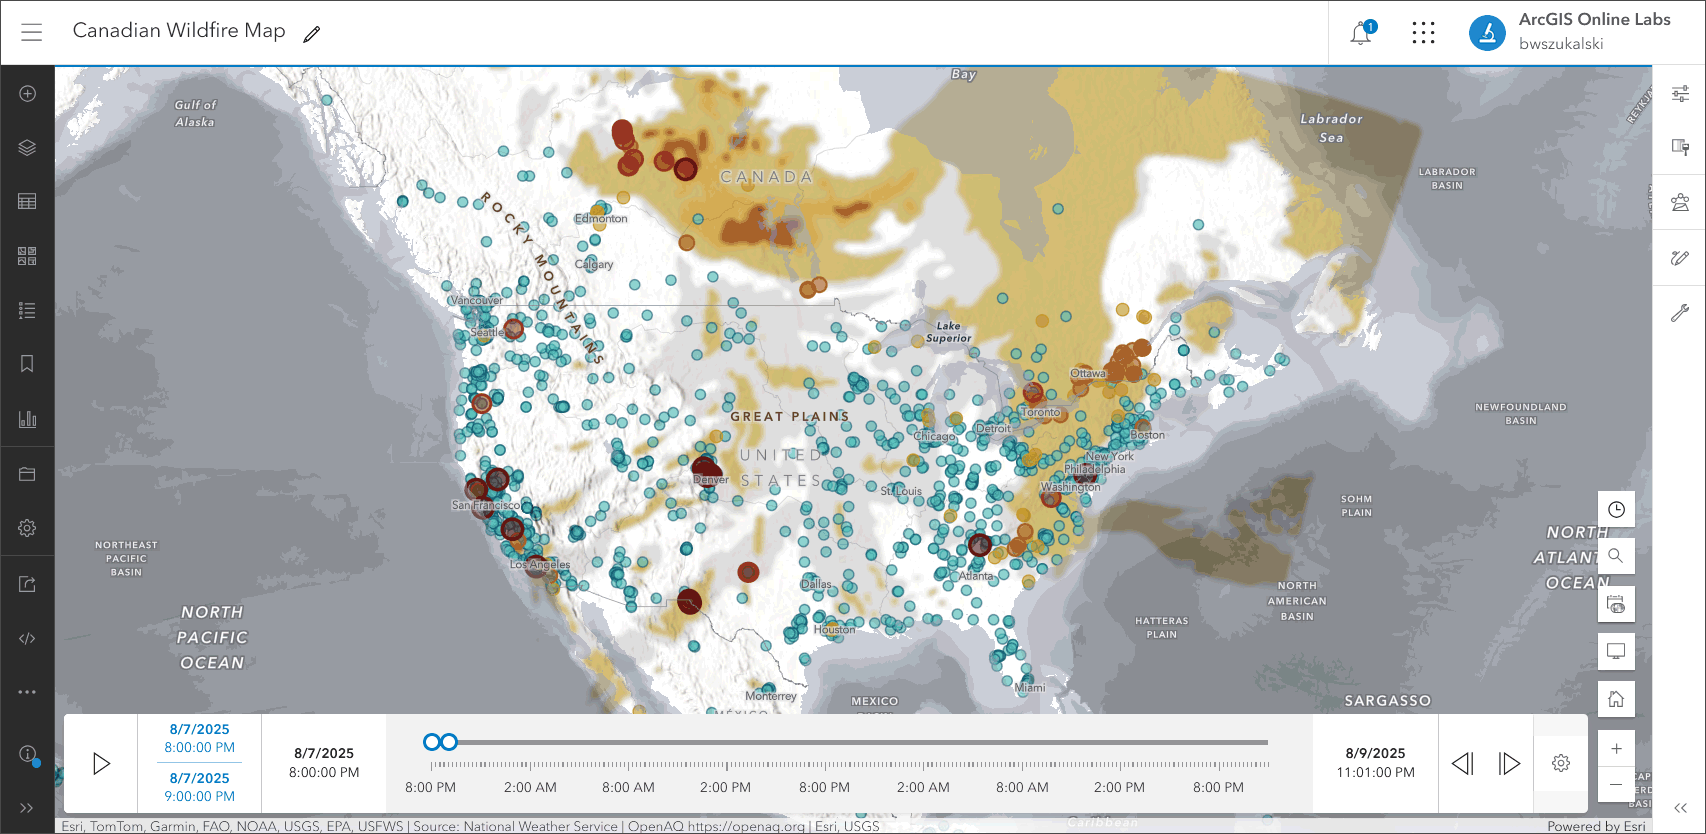
Task: Open the Sketch pencil icon
Action: [1680, 258]
